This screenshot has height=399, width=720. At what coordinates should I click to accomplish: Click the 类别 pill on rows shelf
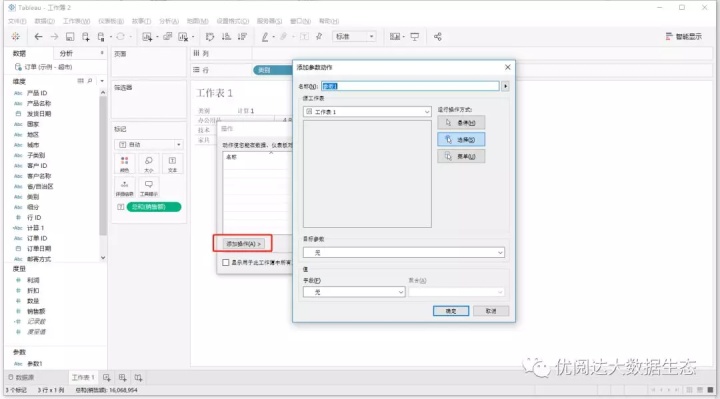tap(273, 70)
